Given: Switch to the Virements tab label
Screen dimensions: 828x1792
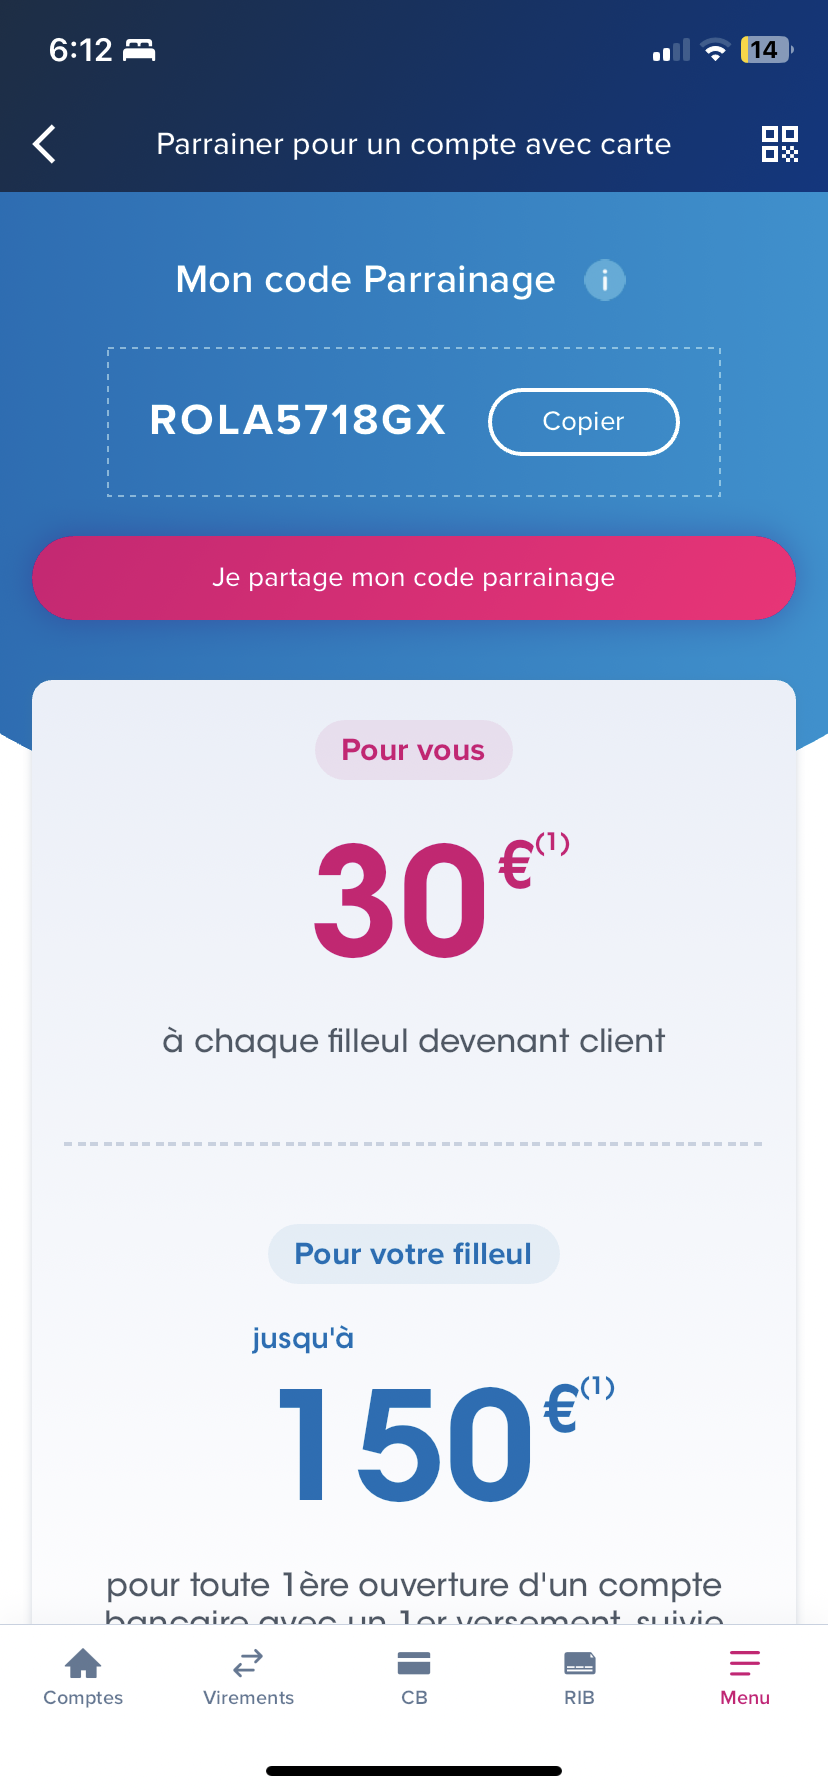Looking at the screenshot, I should [248, 1698].
